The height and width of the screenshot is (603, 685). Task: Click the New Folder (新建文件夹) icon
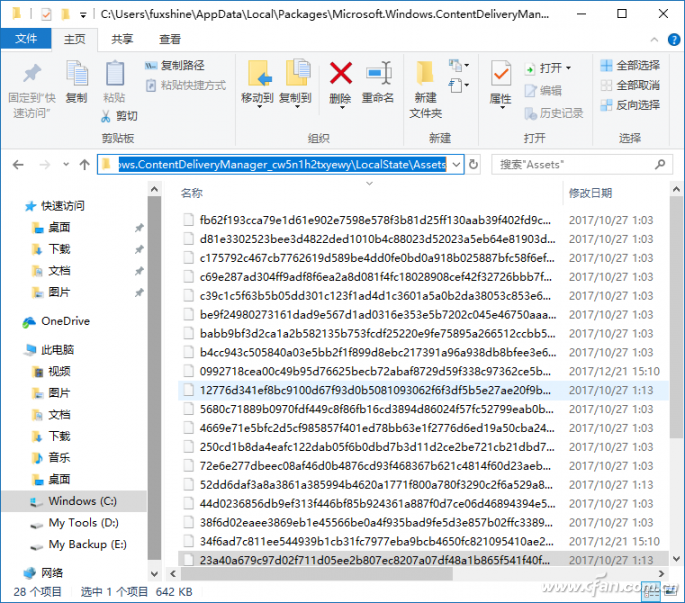[x=425, y=76]
